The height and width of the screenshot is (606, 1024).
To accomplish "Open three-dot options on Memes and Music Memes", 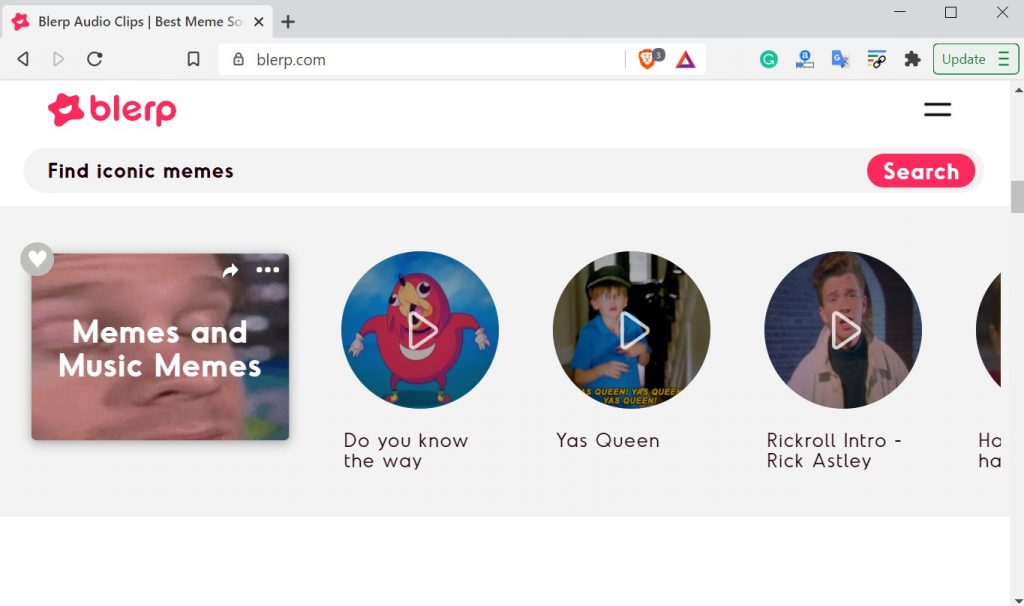I will click(x=268, y=270).
